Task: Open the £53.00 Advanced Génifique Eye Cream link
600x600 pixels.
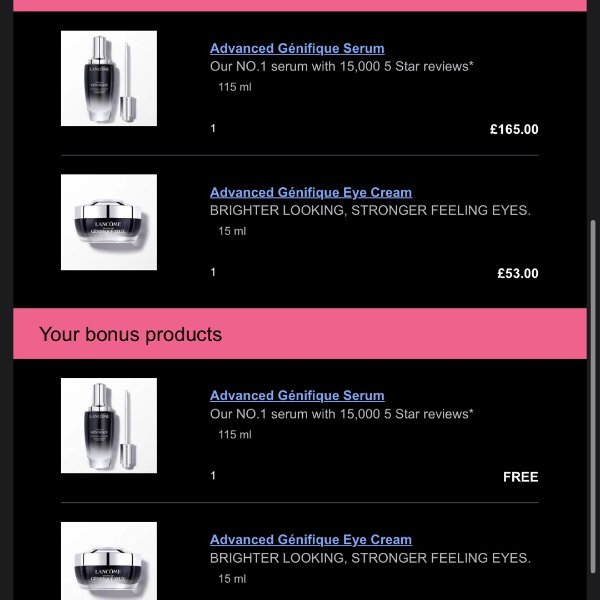Action: [x=310, y=192]
